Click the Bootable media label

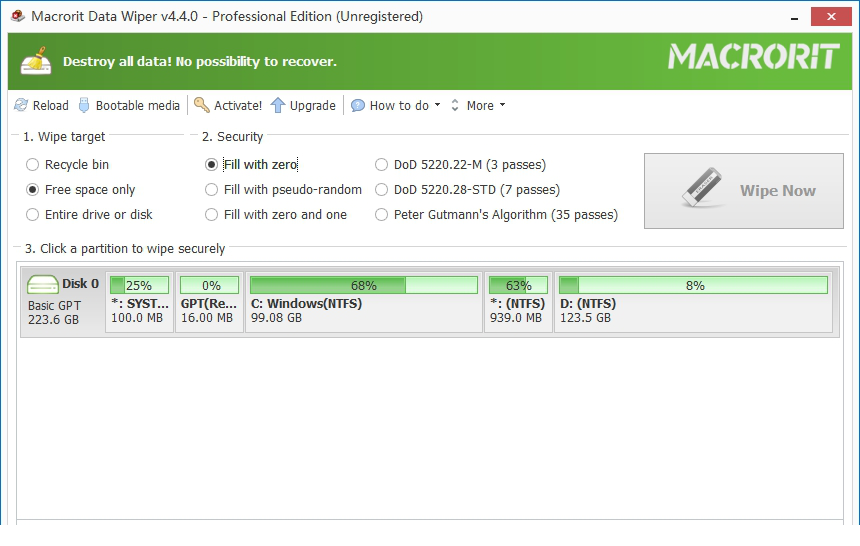(x=138, y=105)
